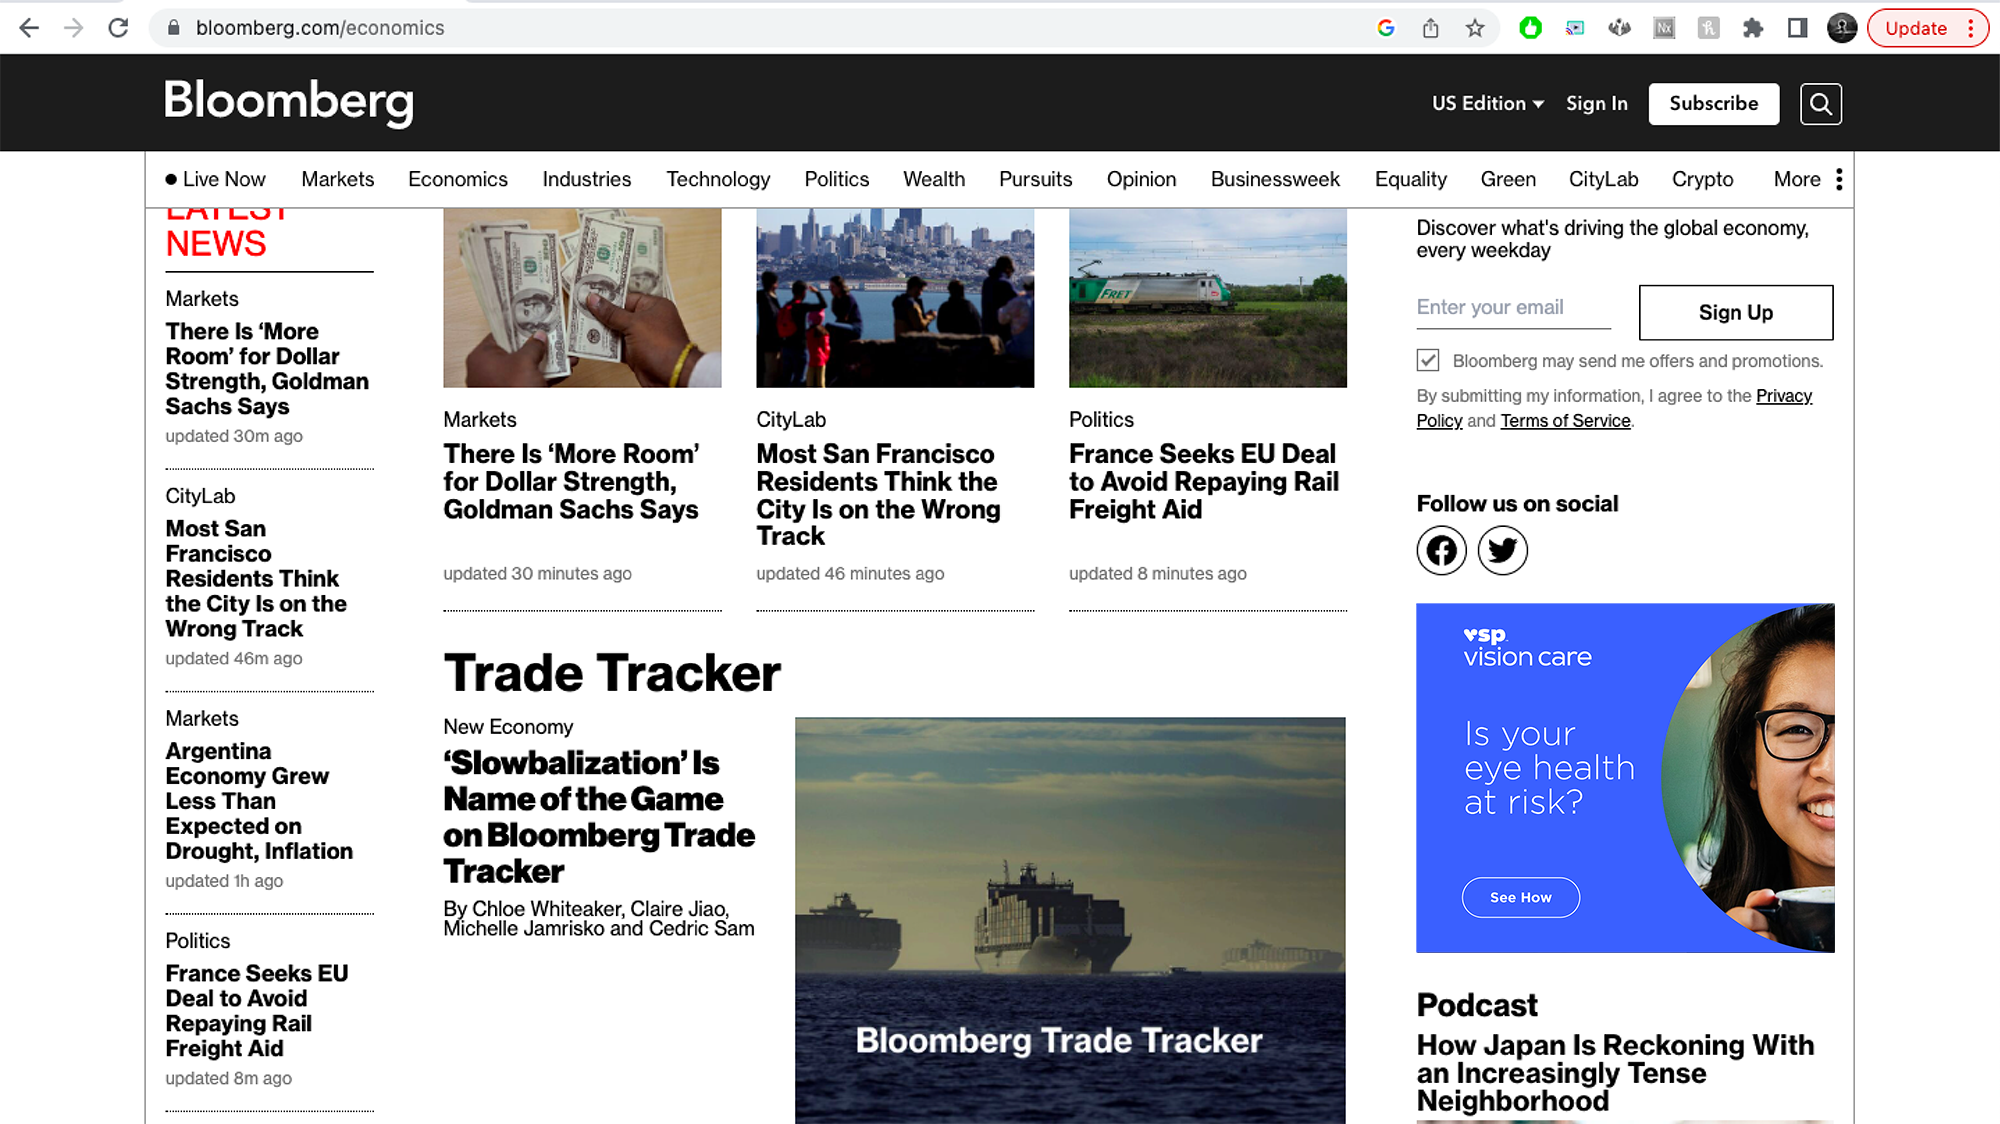Go to Crypto section
Image resolution: width=2000 pixels, height=1124 pixels.
[x=1702, y=180]
